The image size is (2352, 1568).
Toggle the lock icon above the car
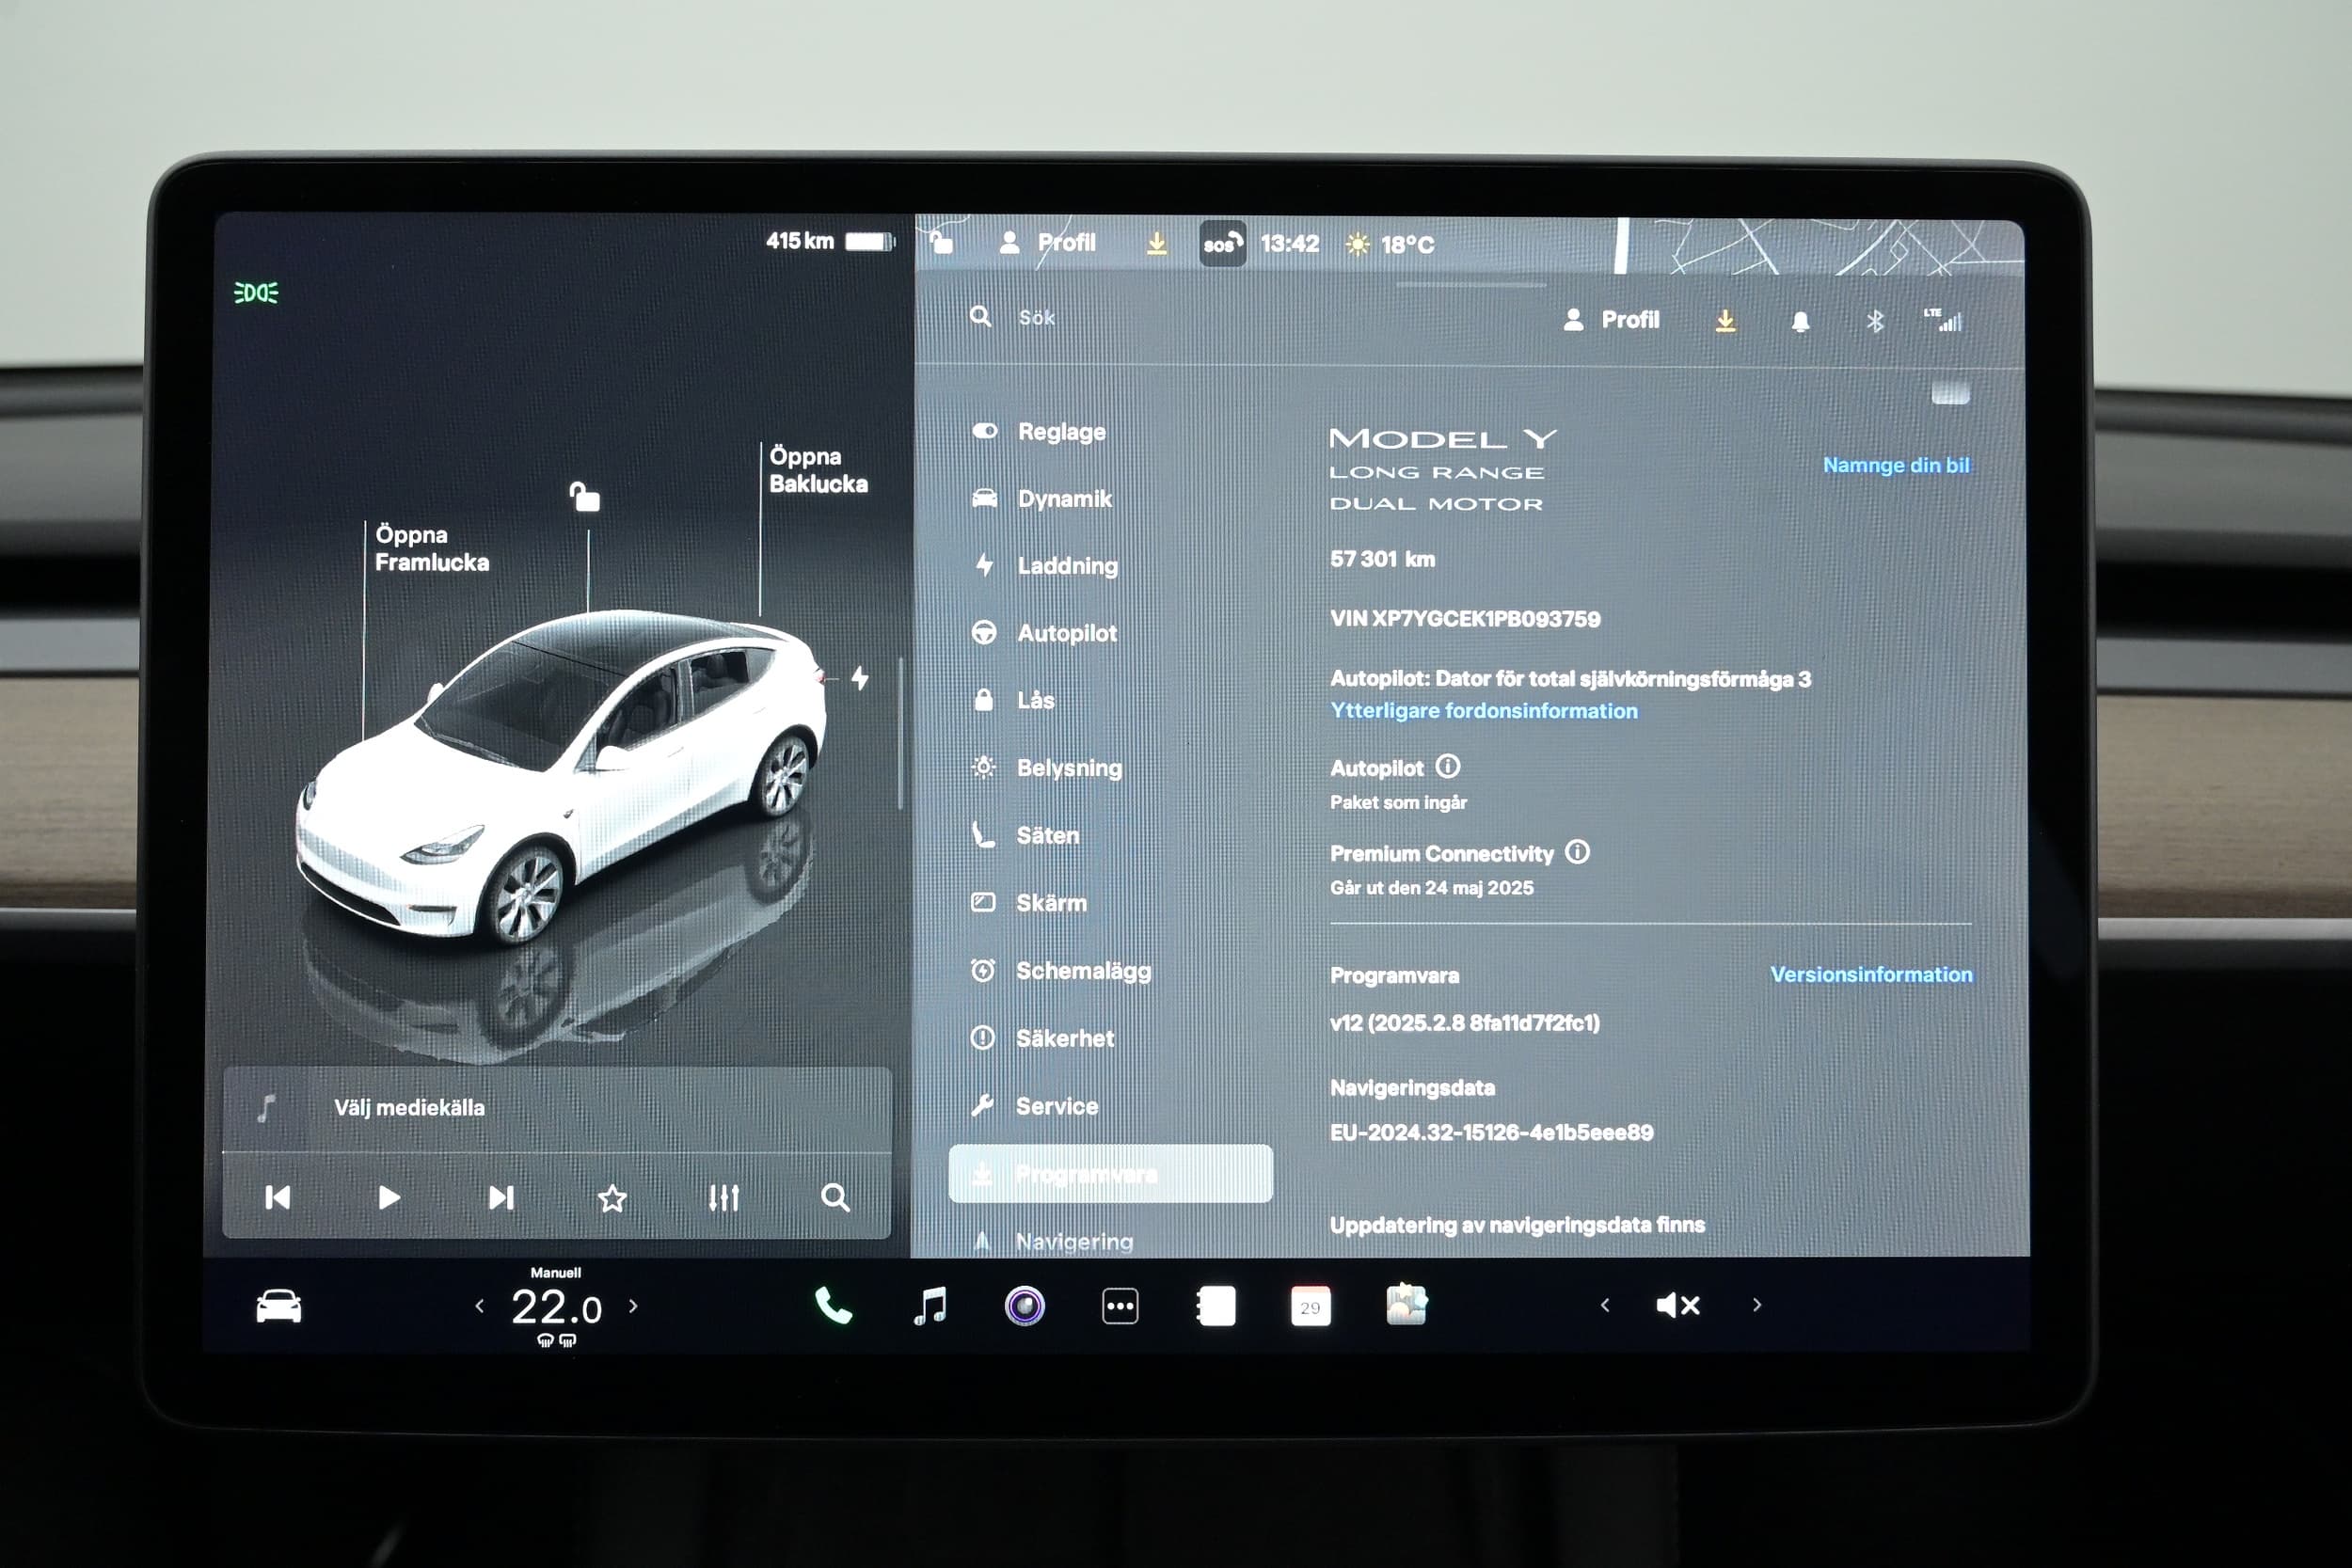pos(585,496)
